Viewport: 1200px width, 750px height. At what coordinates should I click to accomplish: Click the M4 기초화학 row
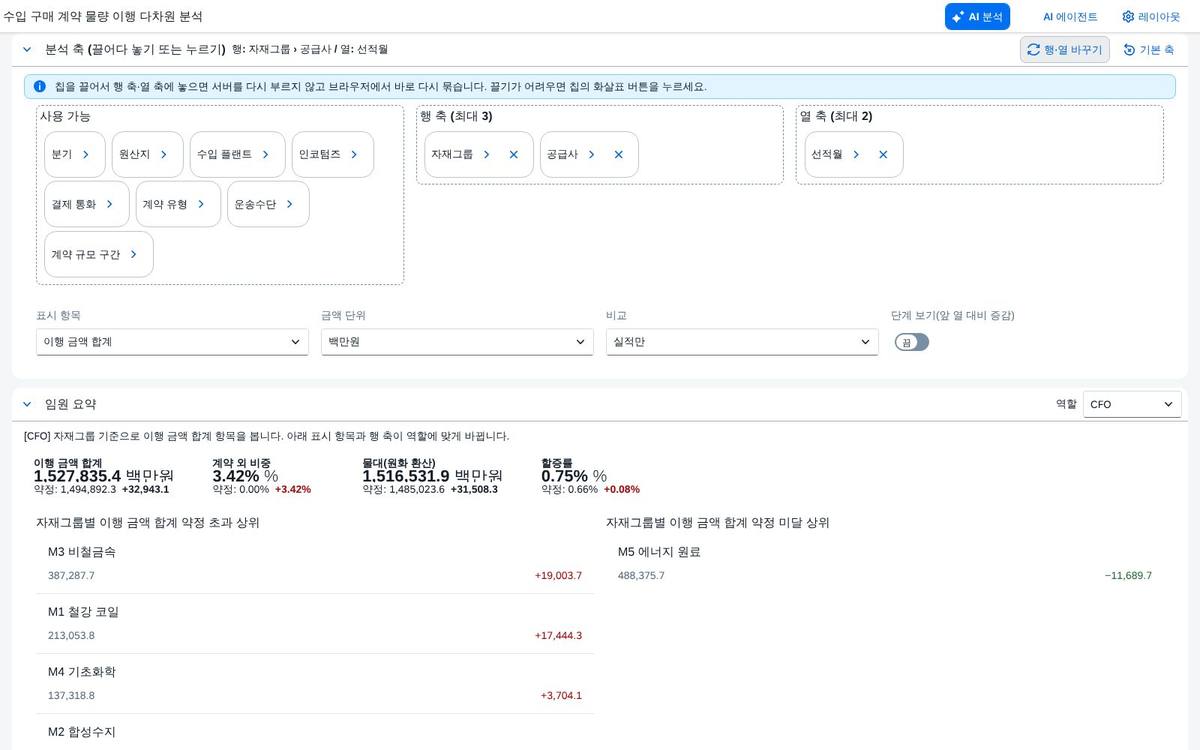click(x=315, y=684)
